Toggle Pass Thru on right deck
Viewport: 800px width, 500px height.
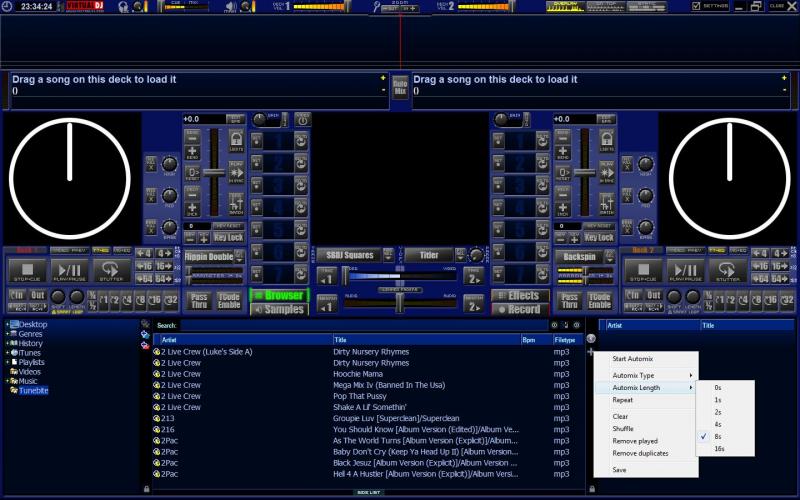tap(569, 301)
